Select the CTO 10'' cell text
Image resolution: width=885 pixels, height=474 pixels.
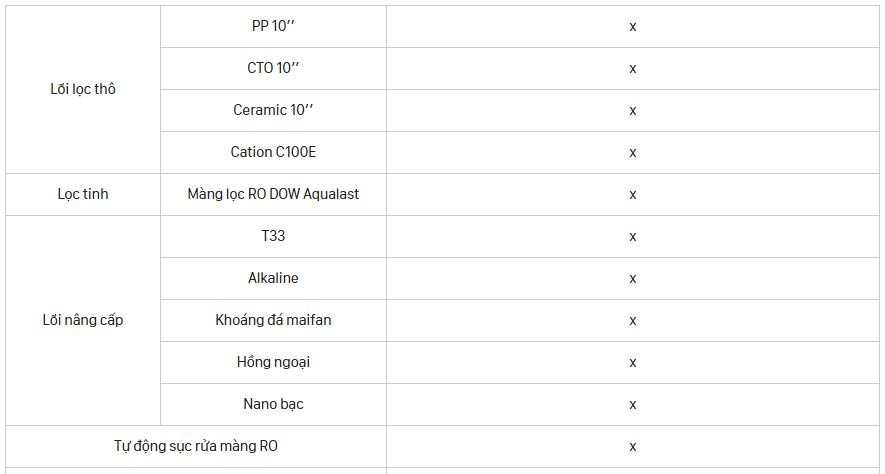pos(273,68)
